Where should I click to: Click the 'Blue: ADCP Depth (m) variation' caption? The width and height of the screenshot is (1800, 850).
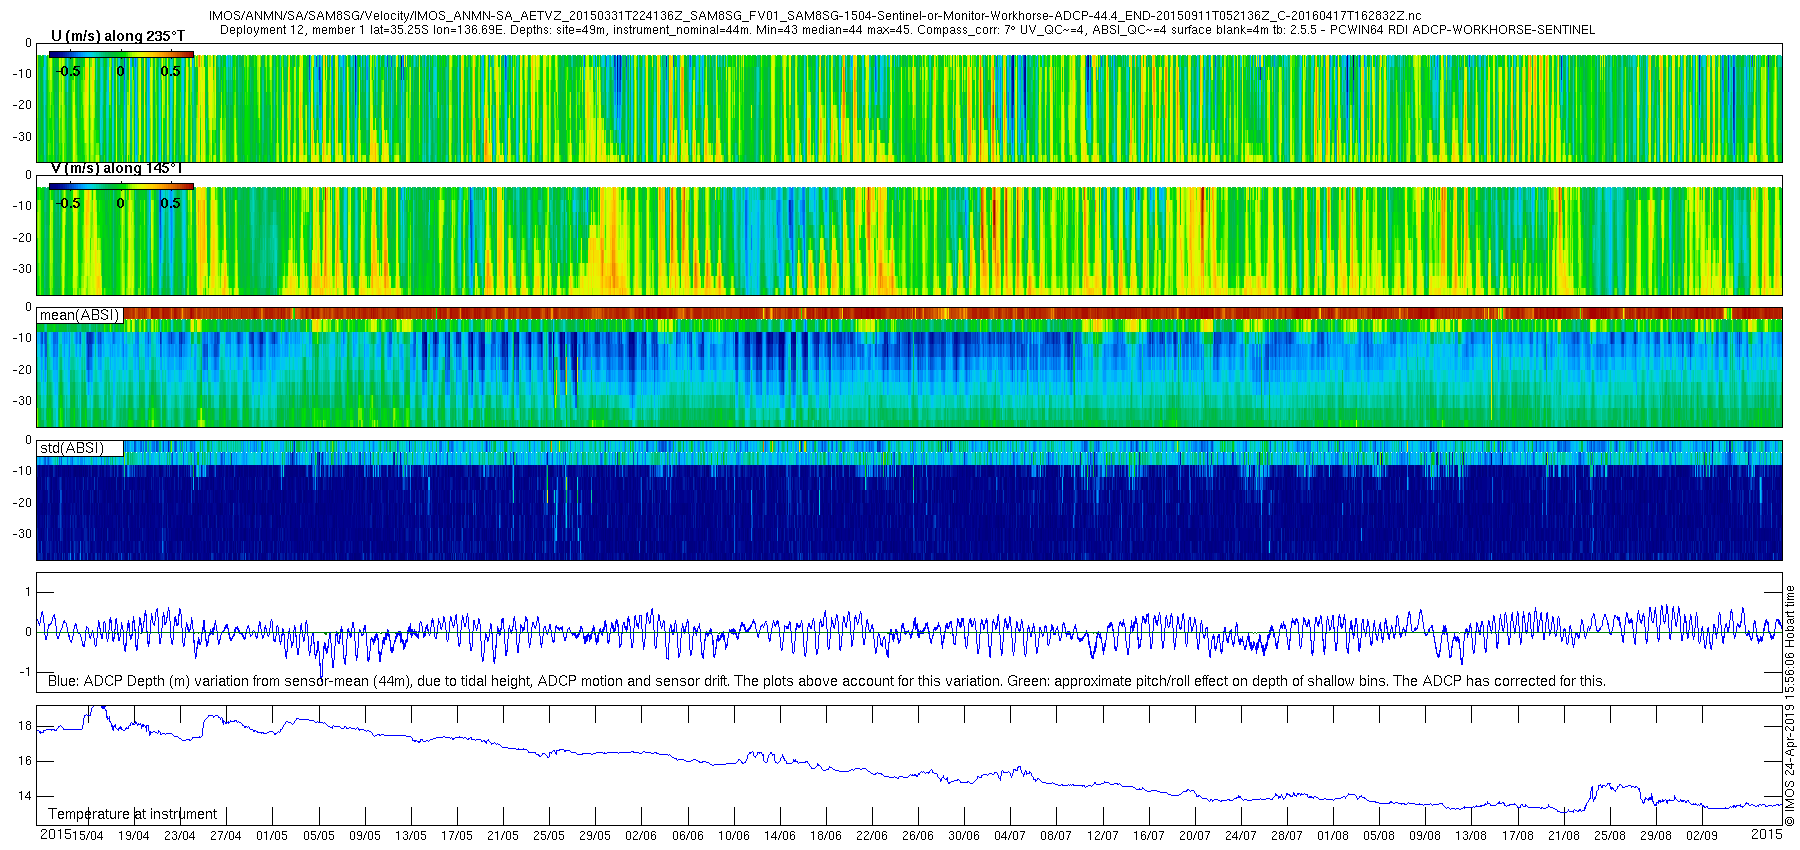point(826,681)
